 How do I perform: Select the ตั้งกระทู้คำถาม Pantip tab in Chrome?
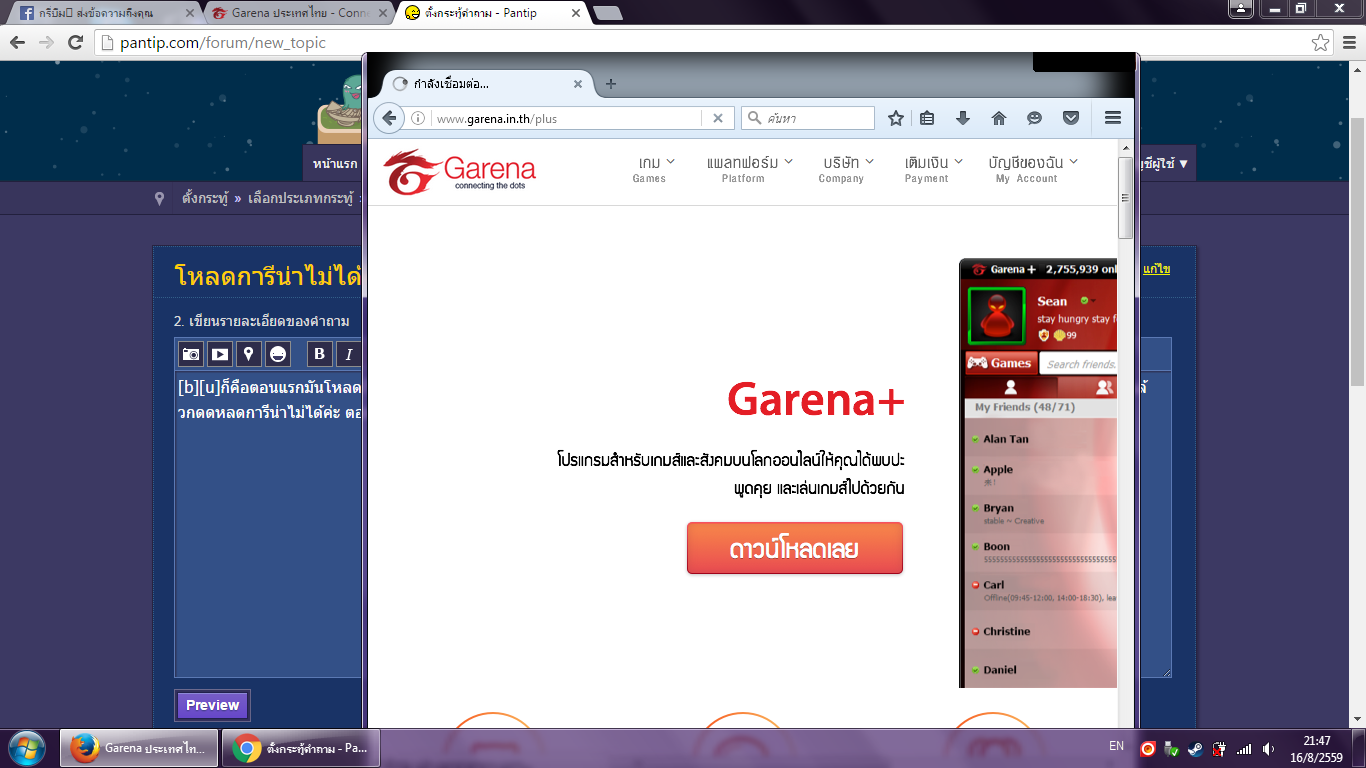[490, 14]
